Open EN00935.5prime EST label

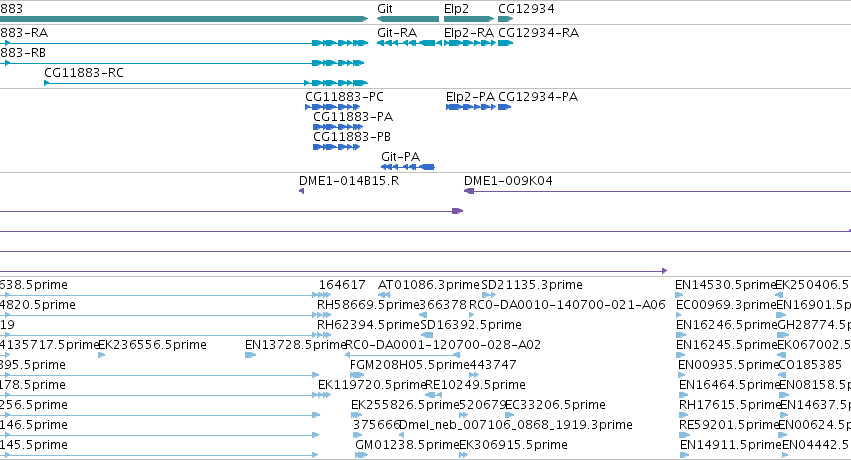point(728,365)
